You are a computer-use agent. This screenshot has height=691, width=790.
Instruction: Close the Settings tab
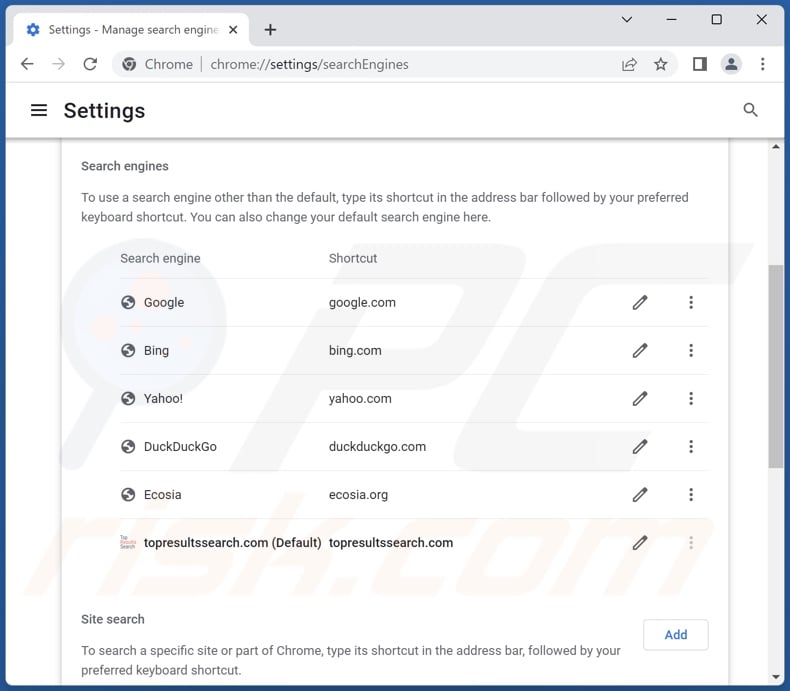point(233,30)
